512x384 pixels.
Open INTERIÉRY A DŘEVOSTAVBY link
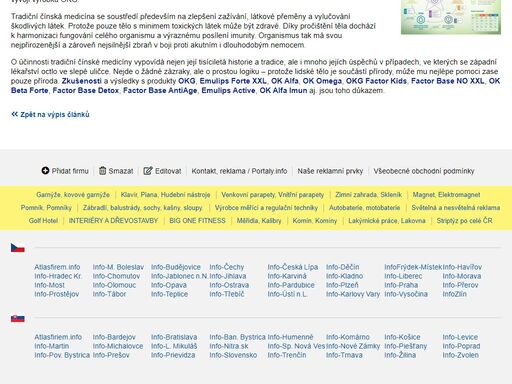point(113,221)
